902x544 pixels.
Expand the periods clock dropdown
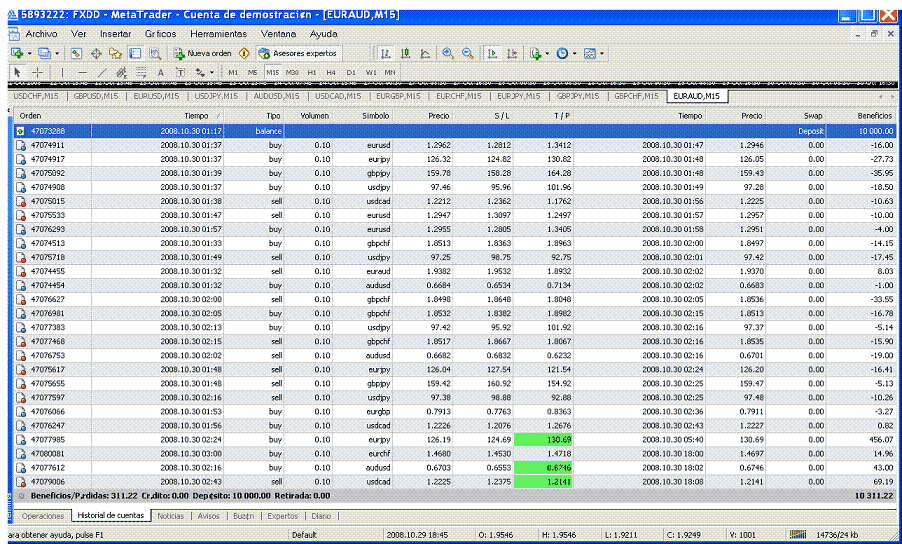(574, 53)
